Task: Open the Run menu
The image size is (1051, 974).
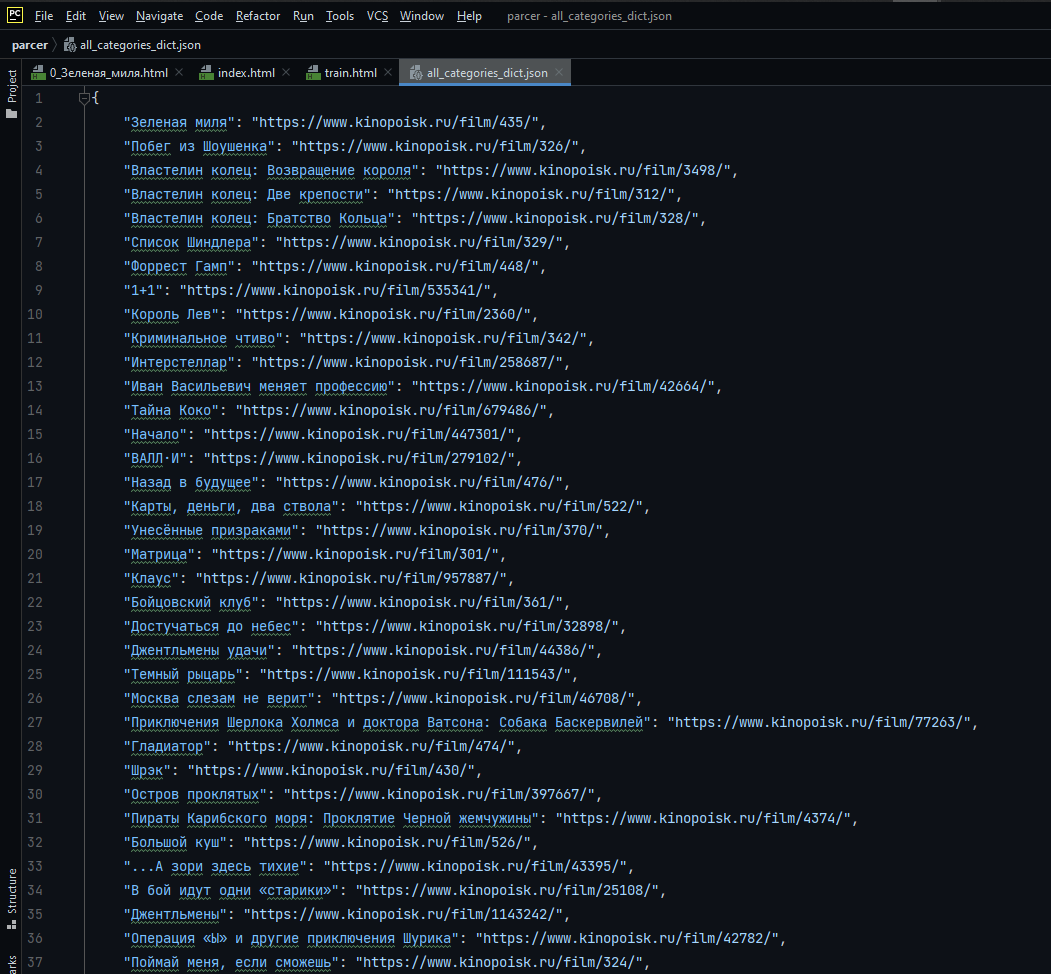Action: pos(303,16)
